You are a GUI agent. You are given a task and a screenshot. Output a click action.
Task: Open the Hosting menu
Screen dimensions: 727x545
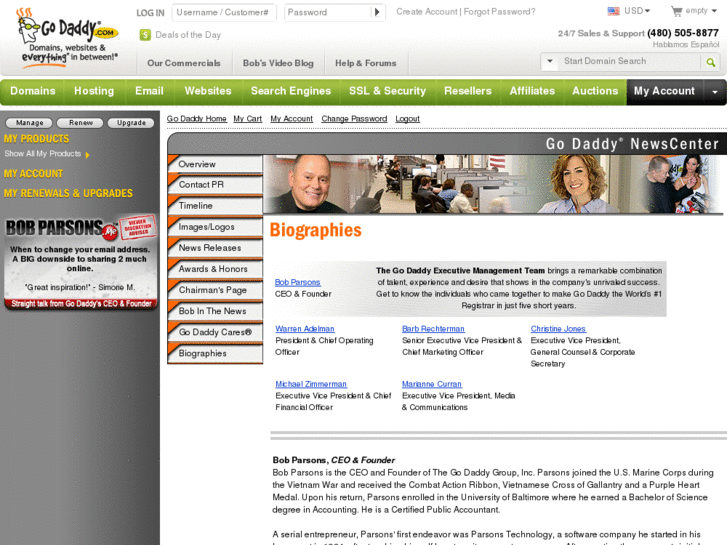point(94,91)
